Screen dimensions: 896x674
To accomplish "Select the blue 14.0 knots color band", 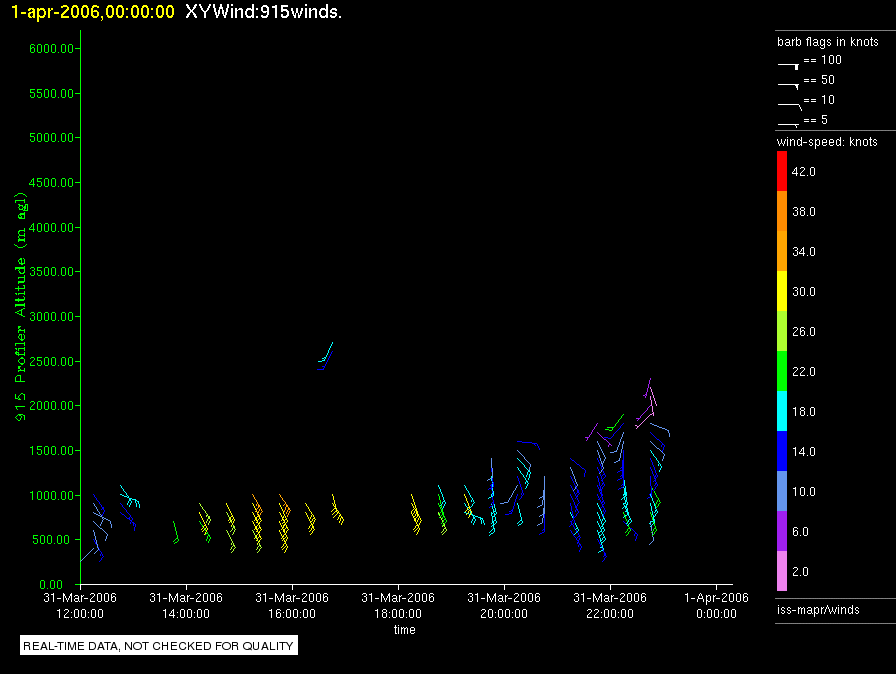I will pyautogui.click(x=782, y=451).
